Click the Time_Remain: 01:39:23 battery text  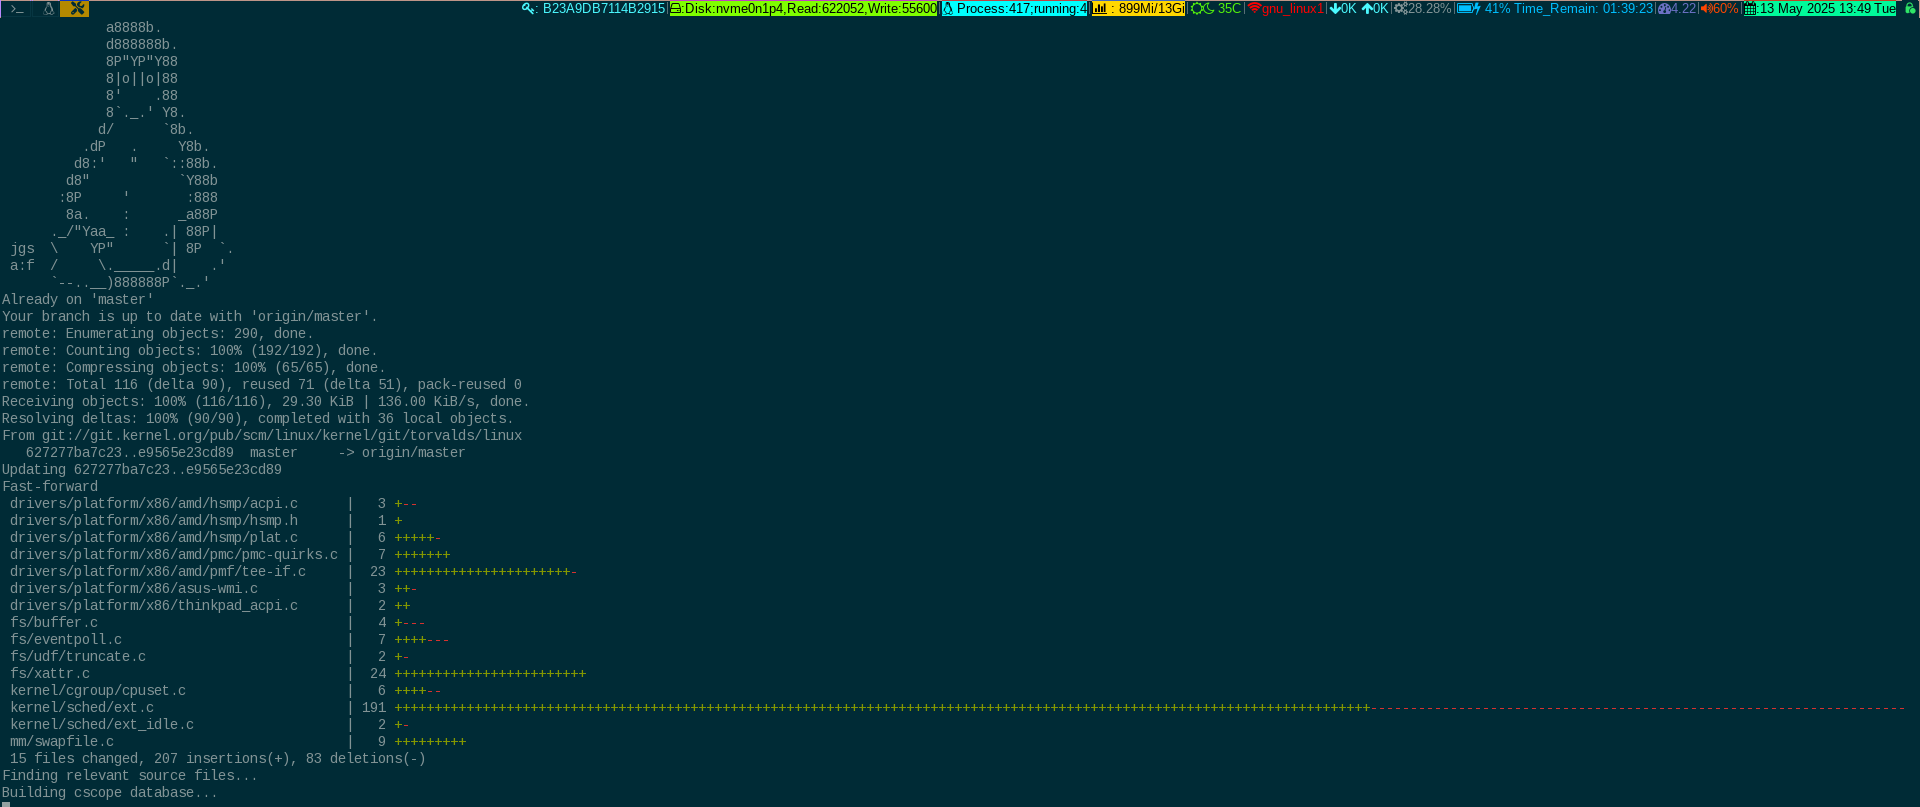[x=1584, y=8]
